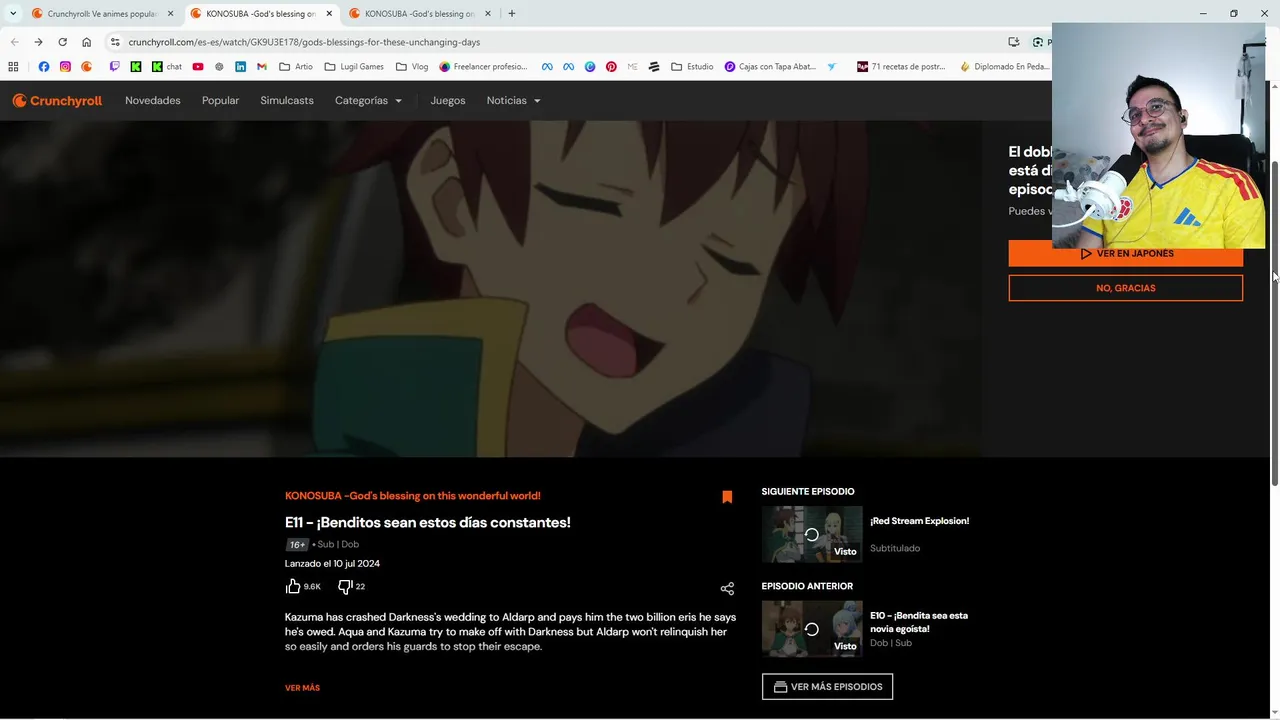Click the address bar URL field
This screenshot has width=1280, height=720.
click(560, 42)
